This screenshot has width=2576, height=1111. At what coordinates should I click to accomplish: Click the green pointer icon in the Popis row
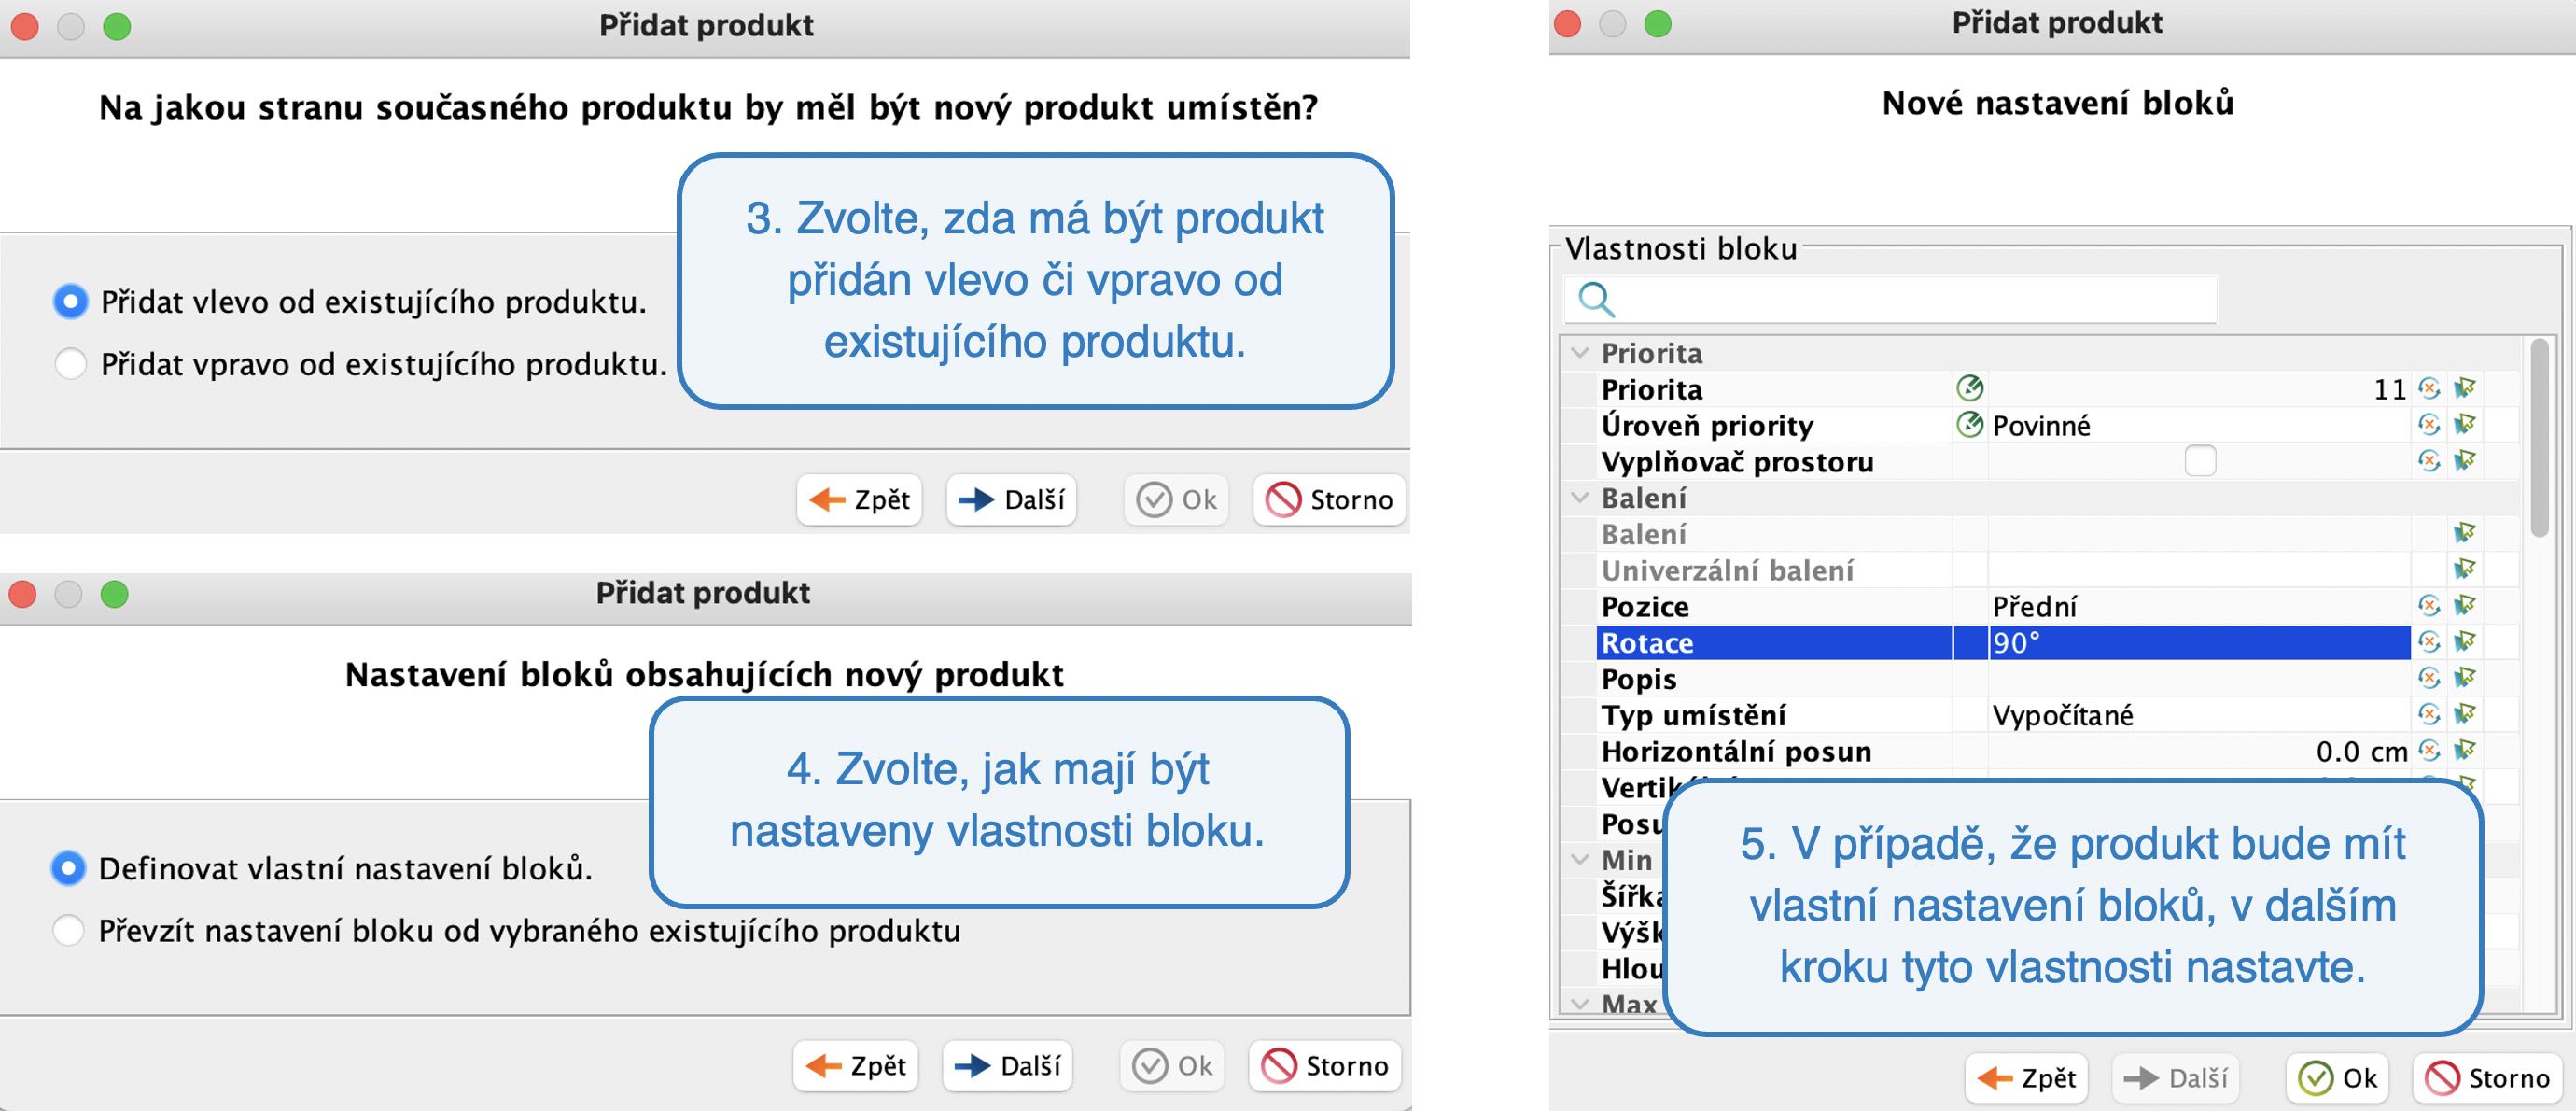2465,678
